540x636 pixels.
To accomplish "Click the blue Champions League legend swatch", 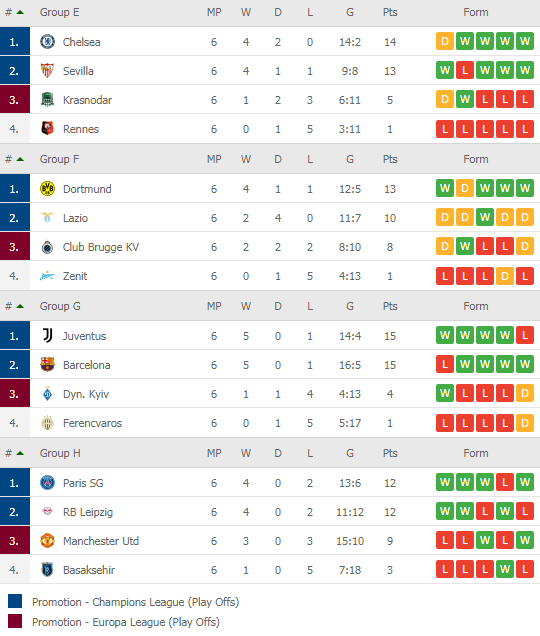I will pos(15,601).
